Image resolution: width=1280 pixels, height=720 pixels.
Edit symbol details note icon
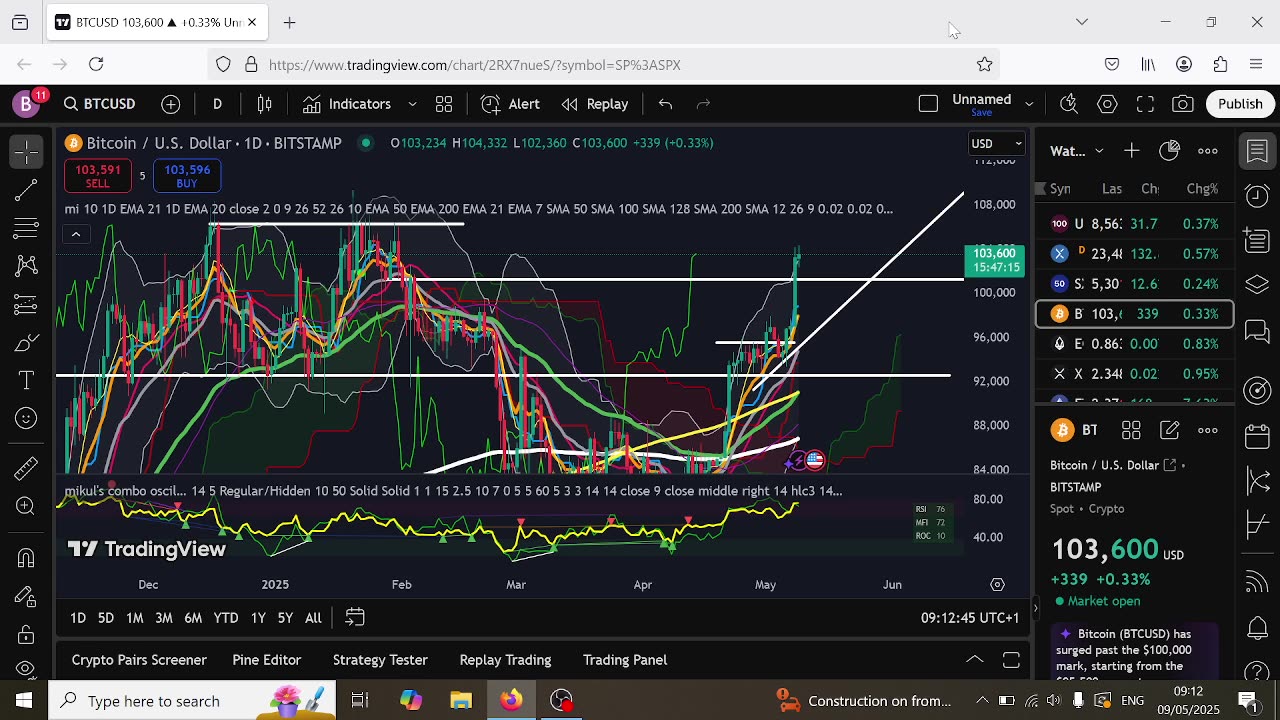pyautogui.click(x=1169, y=430)
